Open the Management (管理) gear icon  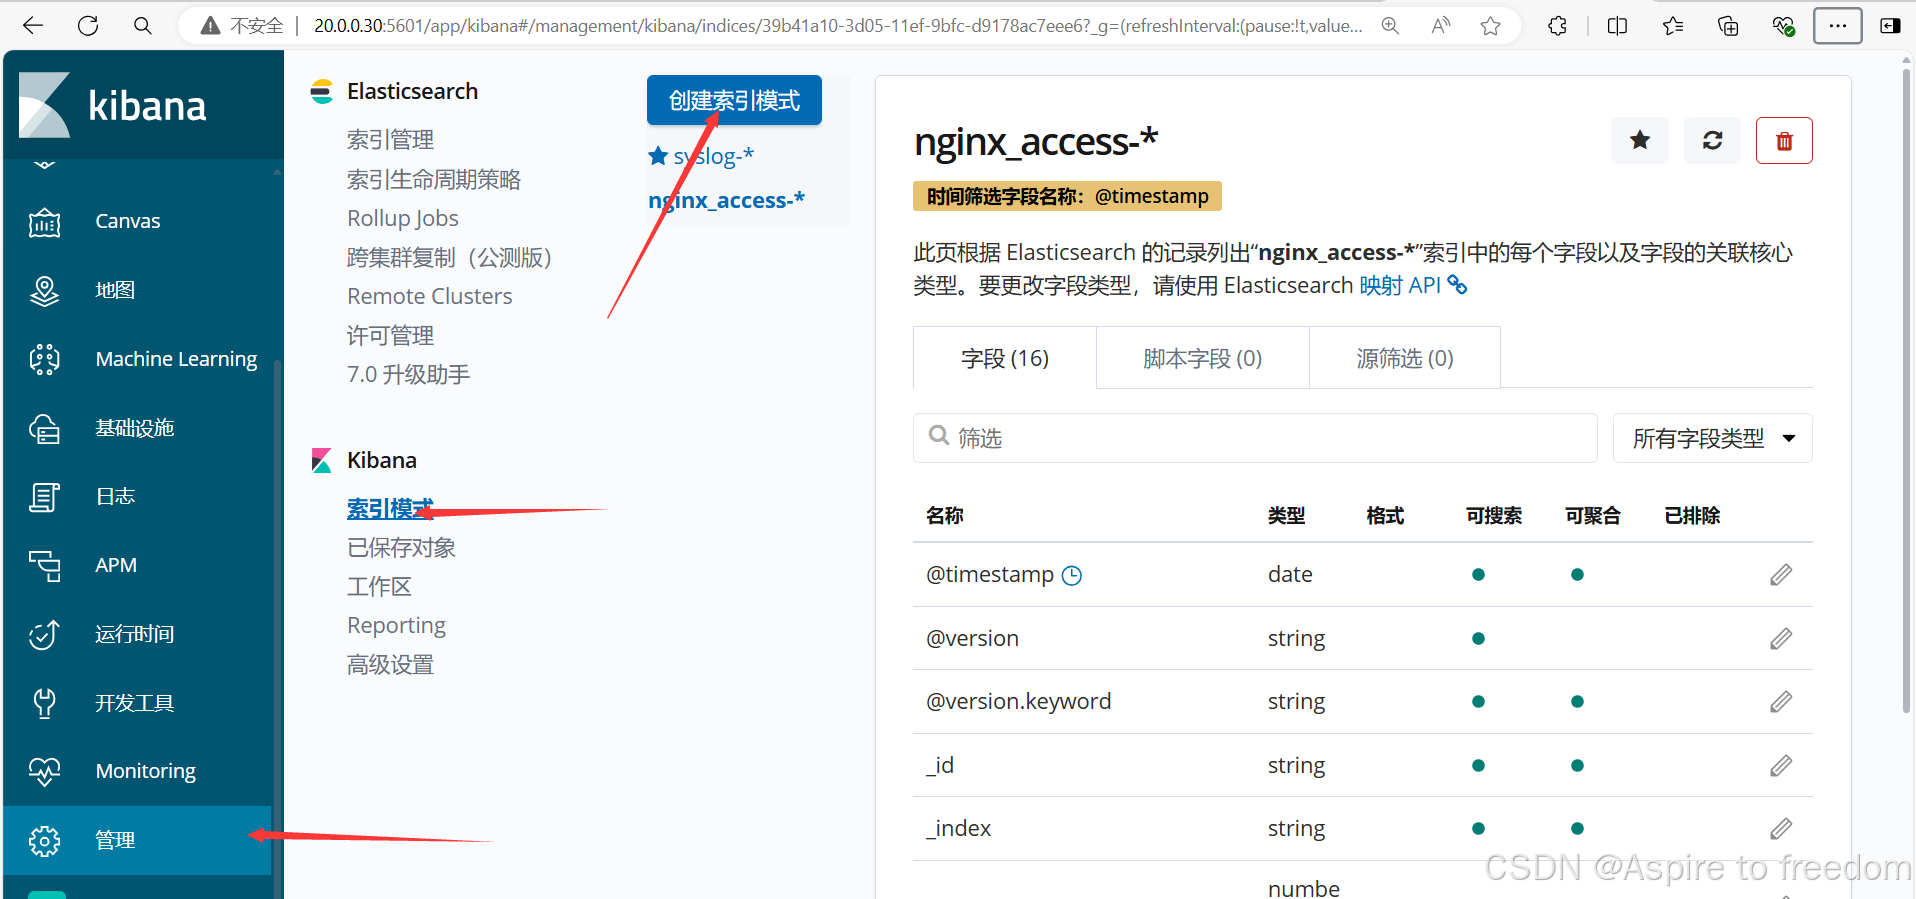(44, 841)
